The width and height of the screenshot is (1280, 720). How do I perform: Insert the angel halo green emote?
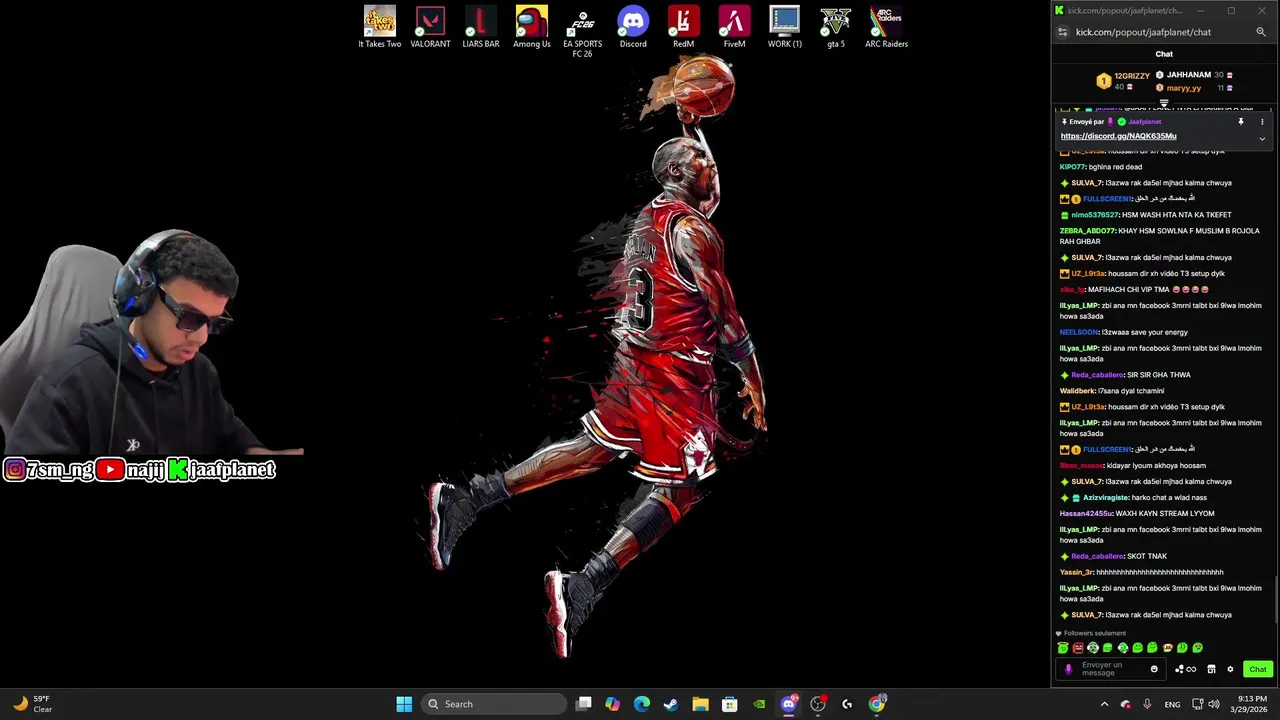(1063, 648)
